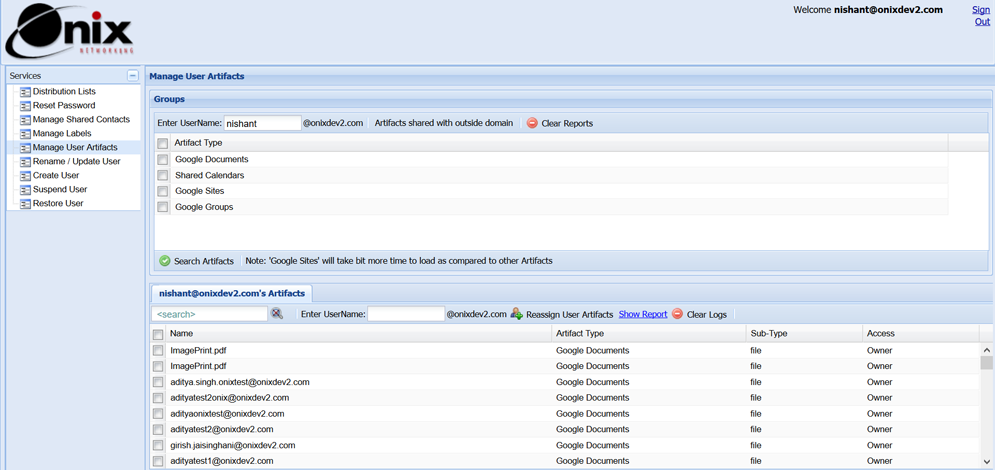
Task: Check the Google Groups artifact type
Action: pyautogui.click(x=162, y=207)
